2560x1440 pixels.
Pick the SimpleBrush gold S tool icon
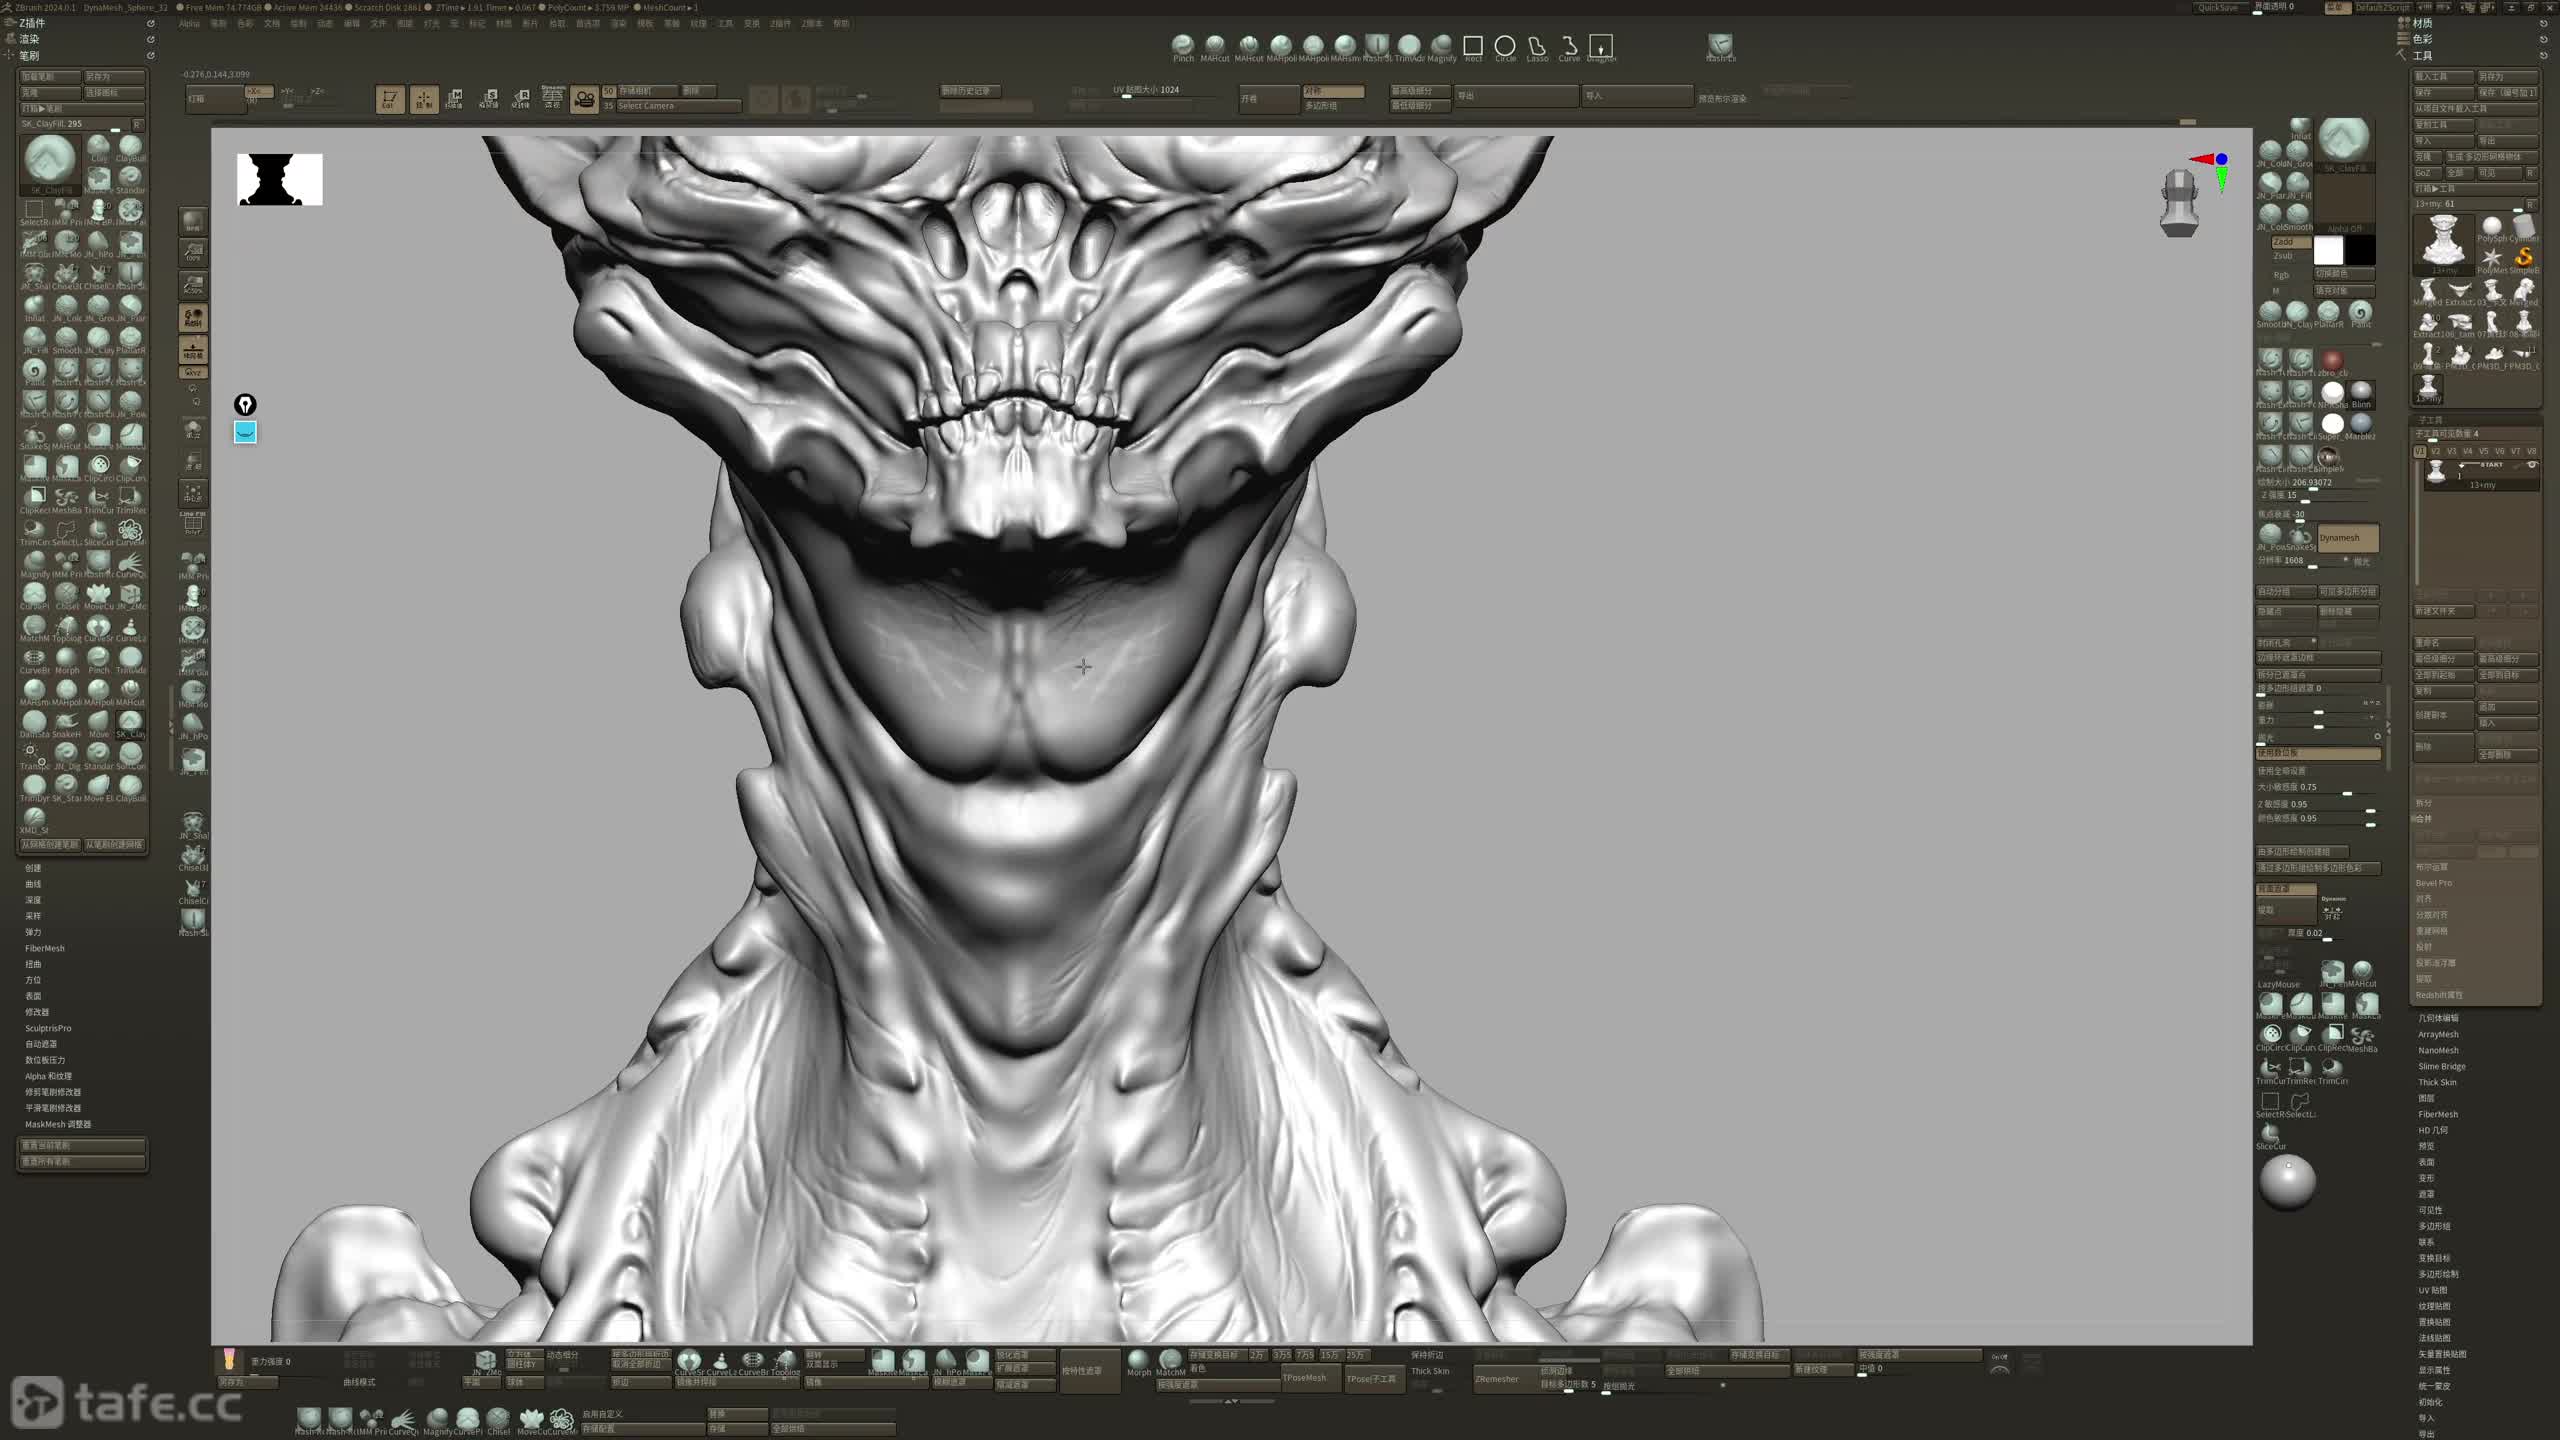2524,258
